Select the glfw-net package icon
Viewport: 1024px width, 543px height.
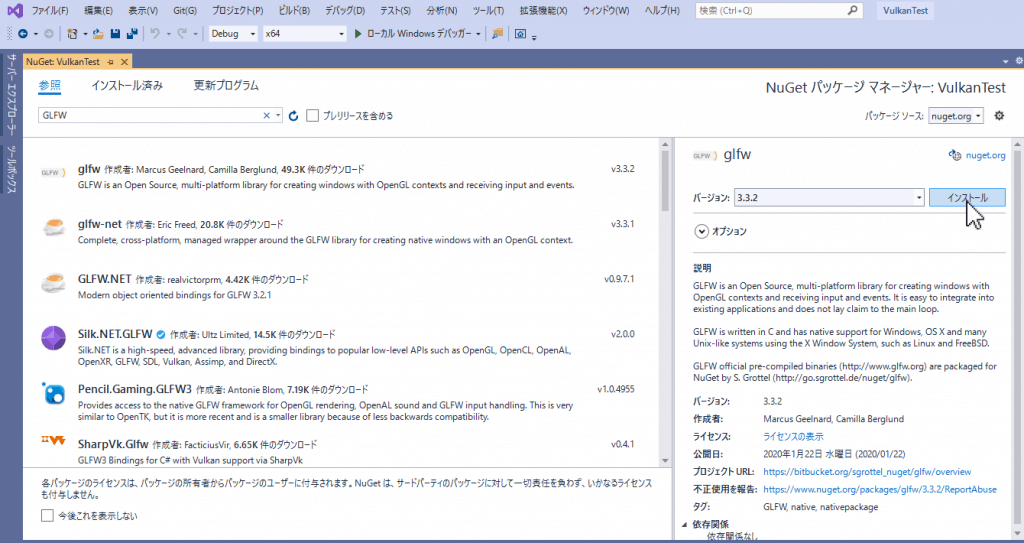click(x=54, y=227)
